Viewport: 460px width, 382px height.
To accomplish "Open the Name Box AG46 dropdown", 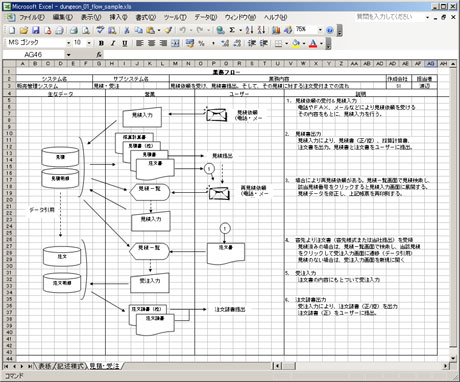I will (68, 55).
